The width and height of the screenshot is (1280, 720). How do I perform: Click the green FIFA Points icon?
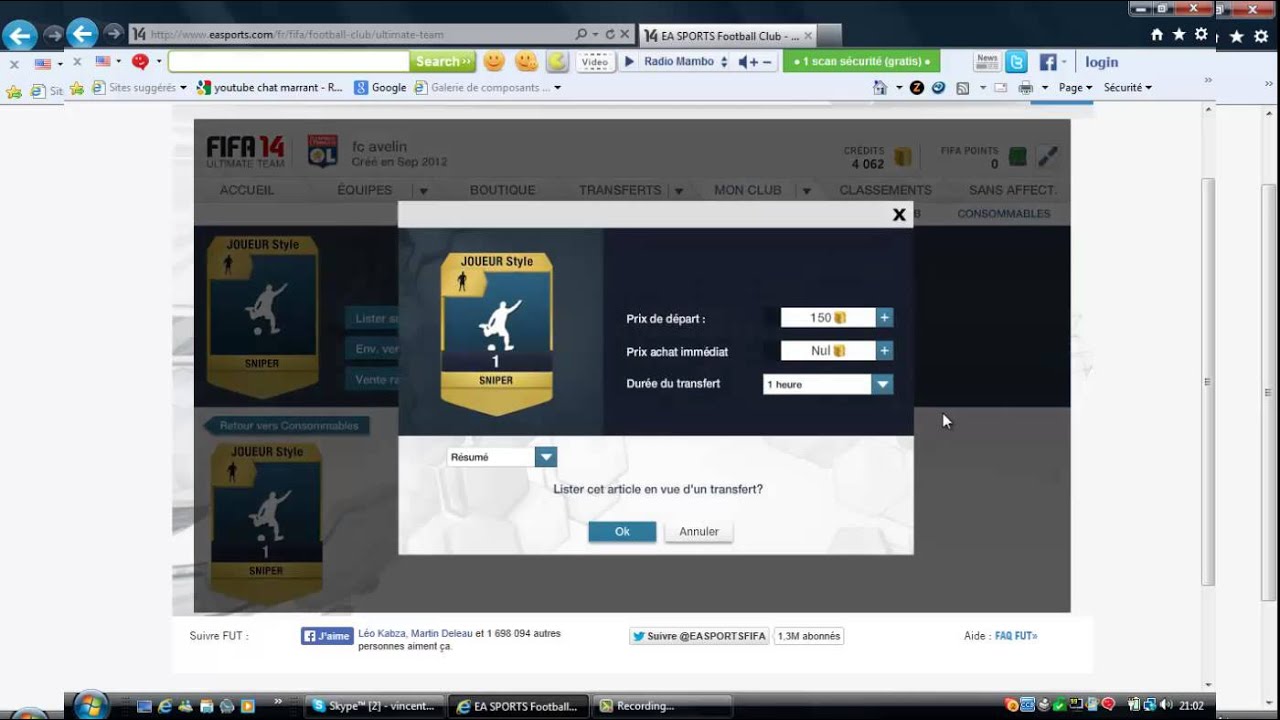1017,157
